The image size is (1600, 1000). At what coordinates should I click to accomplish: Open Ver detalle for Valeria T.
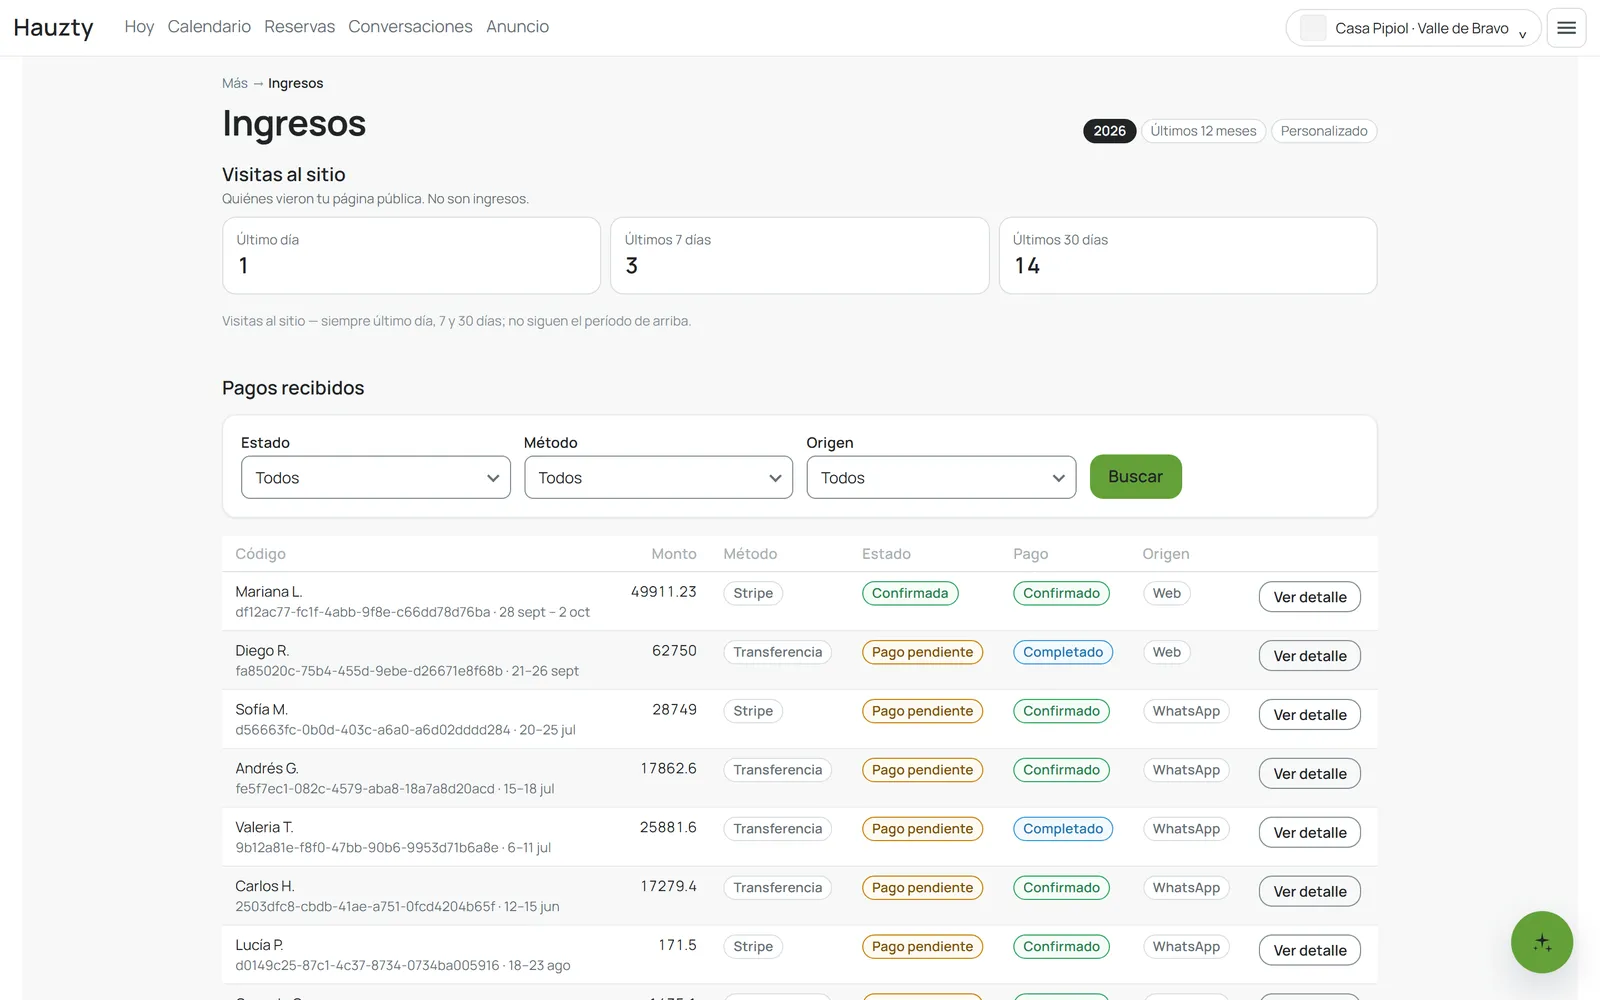[1309, 833]
